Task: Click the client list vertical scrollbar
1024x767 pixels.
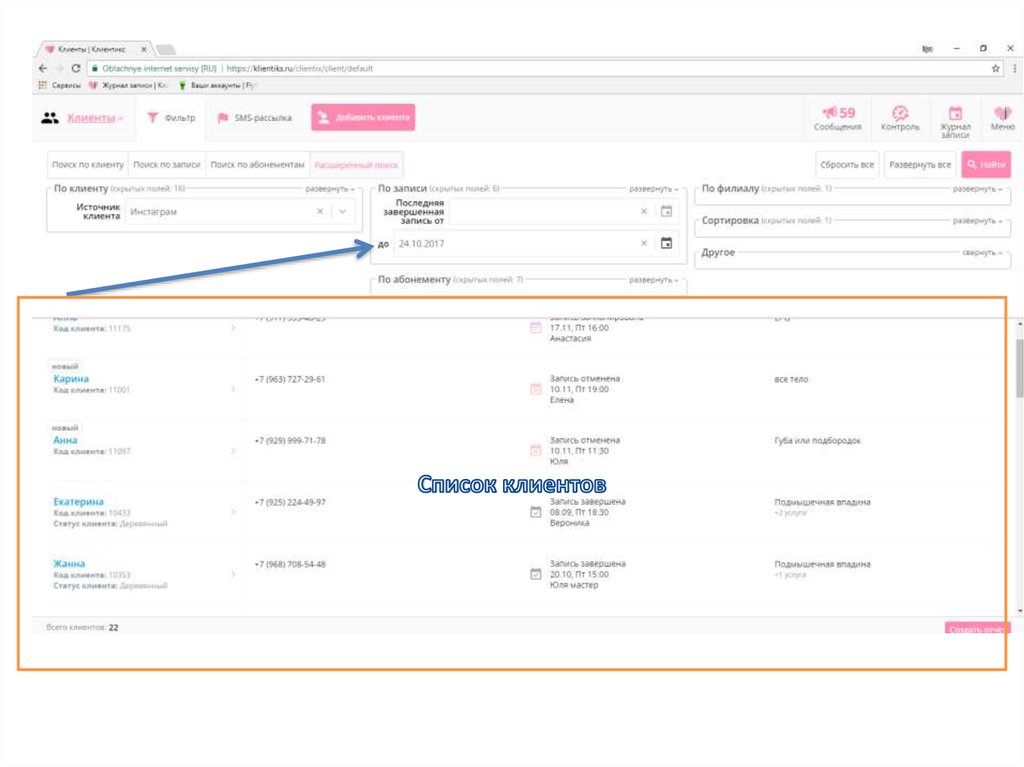Action: click(1018, 370)
